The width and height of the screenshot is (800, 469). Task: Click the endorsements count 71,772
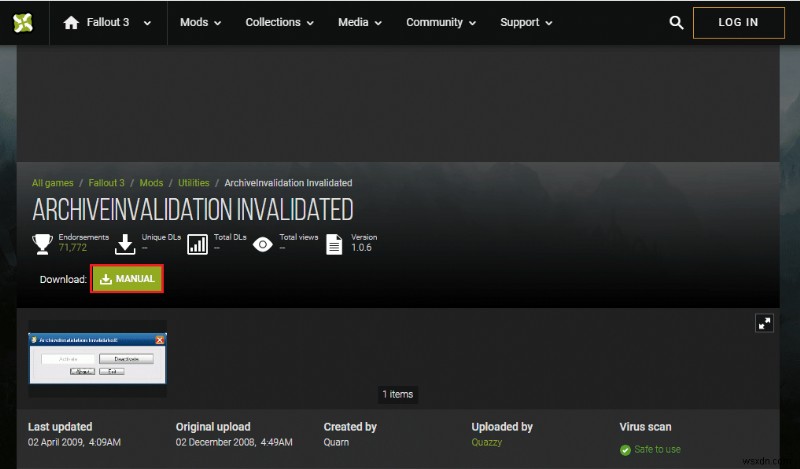tap(72, 248)
